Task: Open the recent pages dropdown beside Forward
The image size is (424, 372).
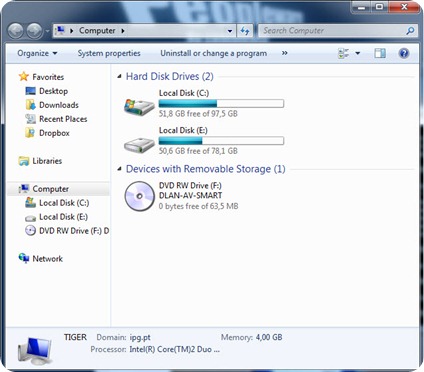Action: click(x=47, y=31)
